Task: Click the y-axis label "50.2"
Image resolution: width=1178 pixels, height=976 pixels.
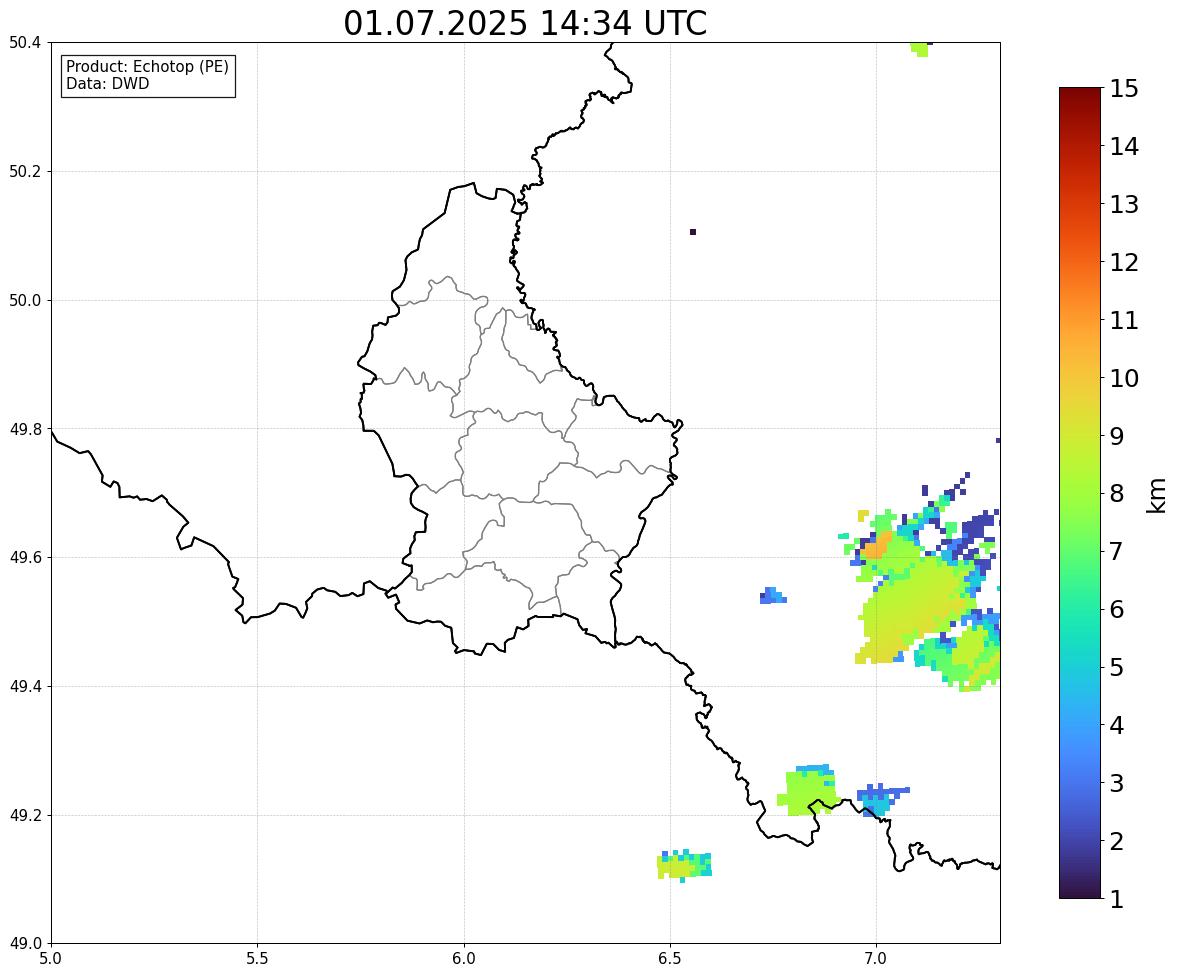Action: (x=23, y=171)
